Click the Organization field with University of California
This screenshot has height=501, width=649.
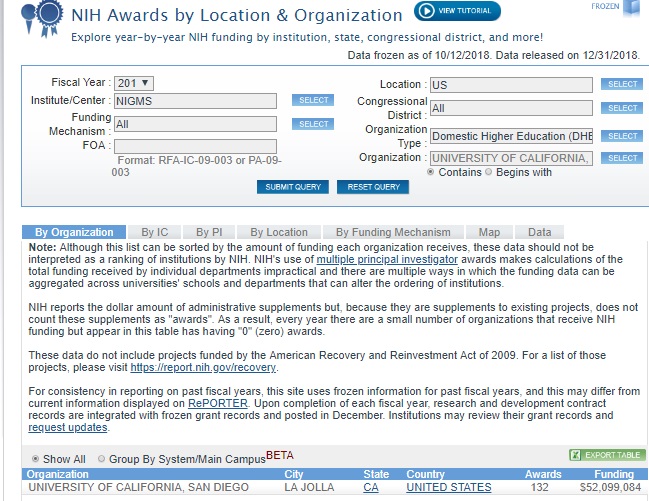tap(511, 158)
